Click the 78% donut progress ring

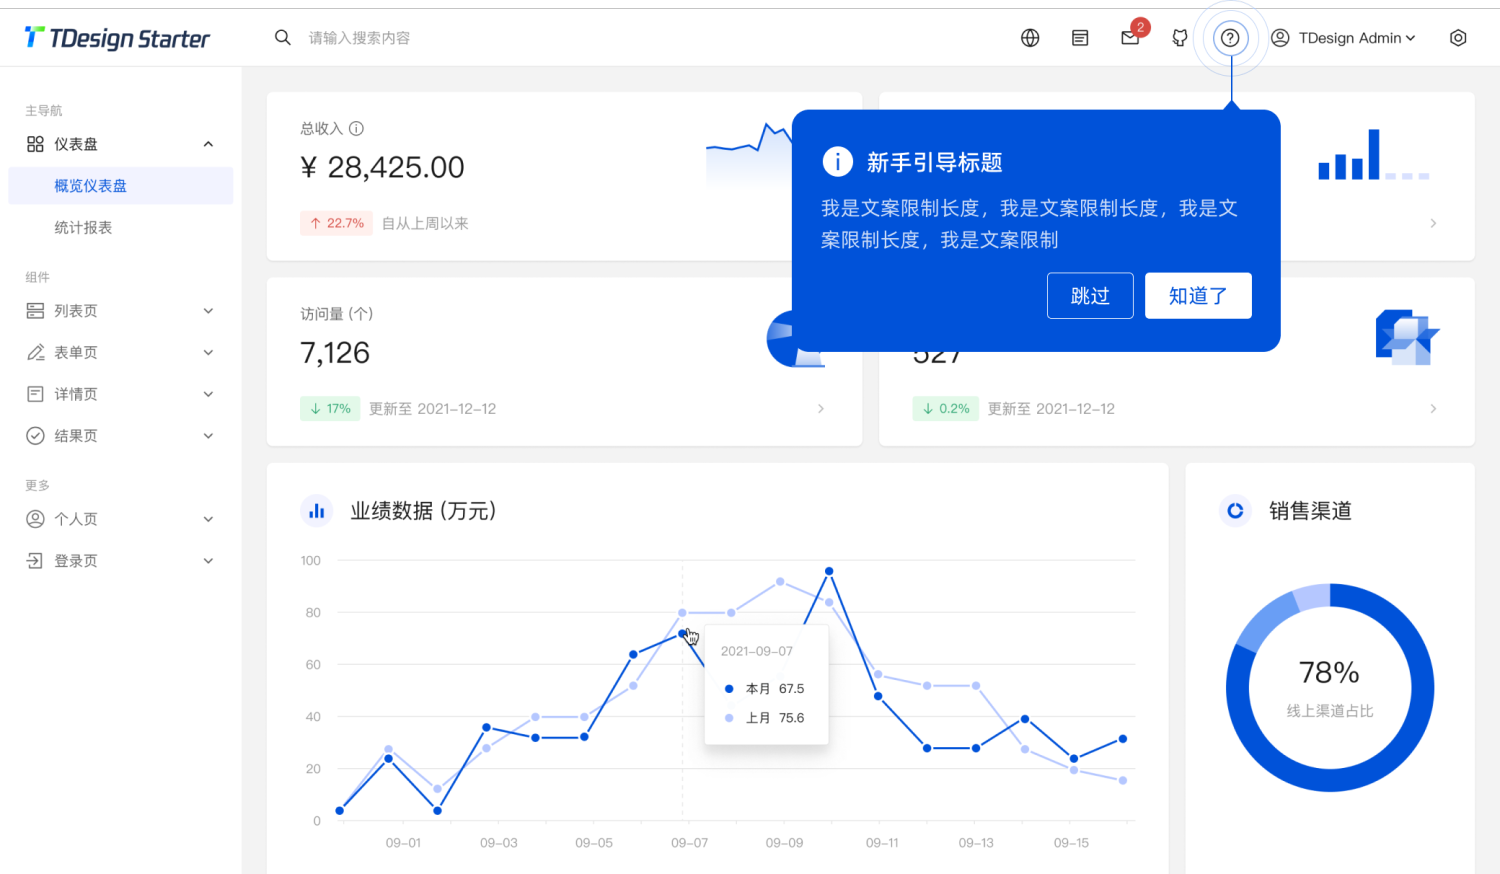[1330, 686]
